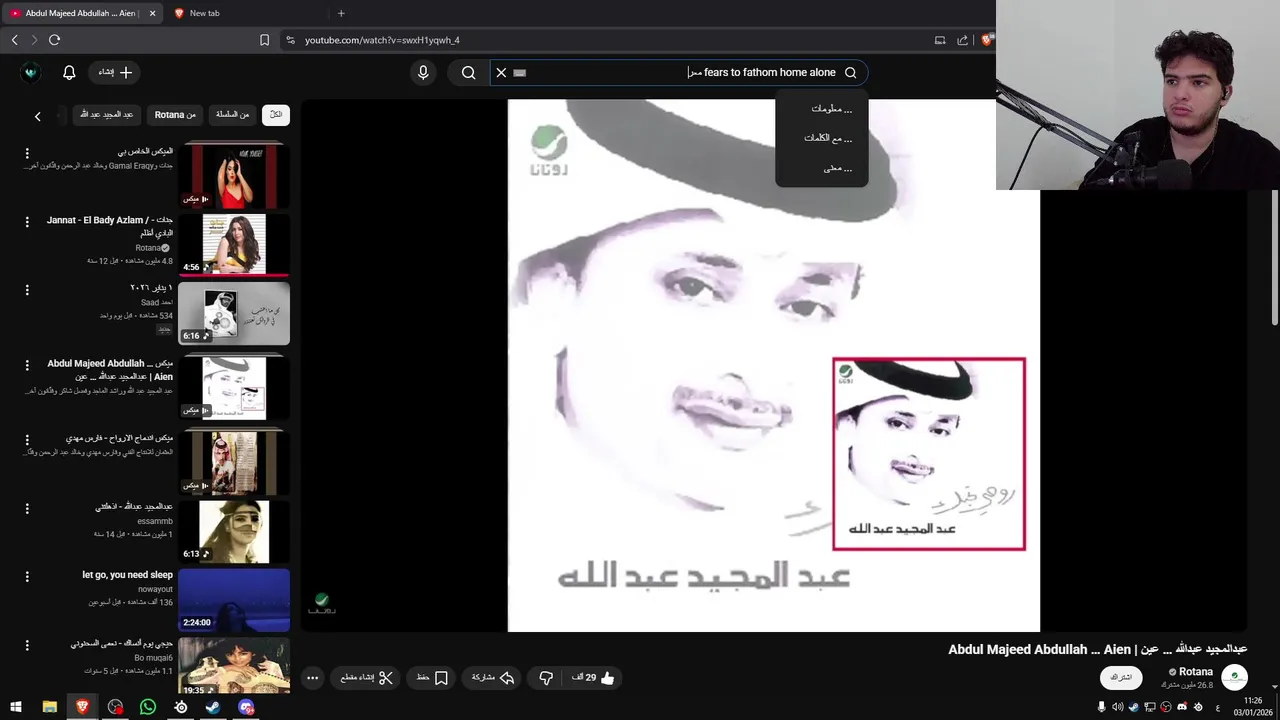1280x720 pixels.
Task: Go back using the browser back arrow
Action: point(14,40)
